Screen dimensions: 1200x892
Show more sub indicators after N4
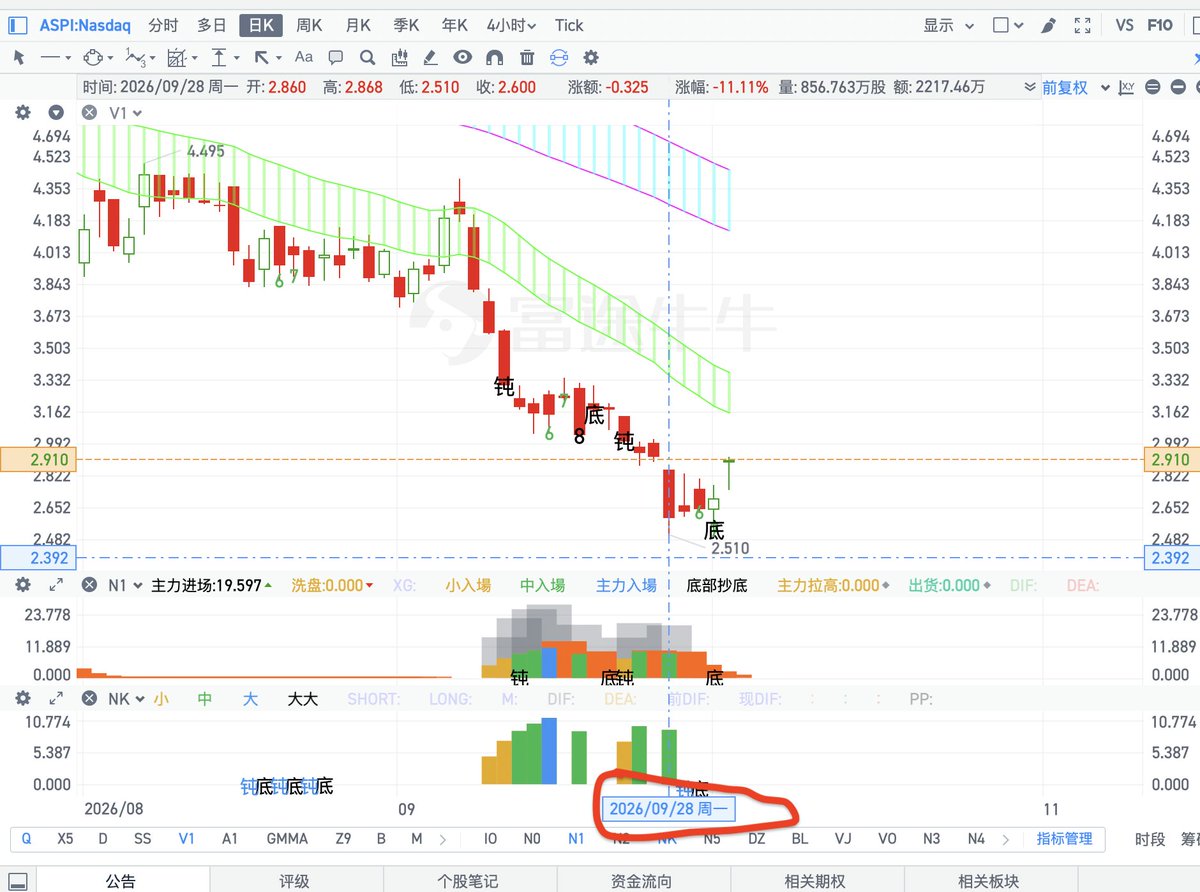point(1006,839)
